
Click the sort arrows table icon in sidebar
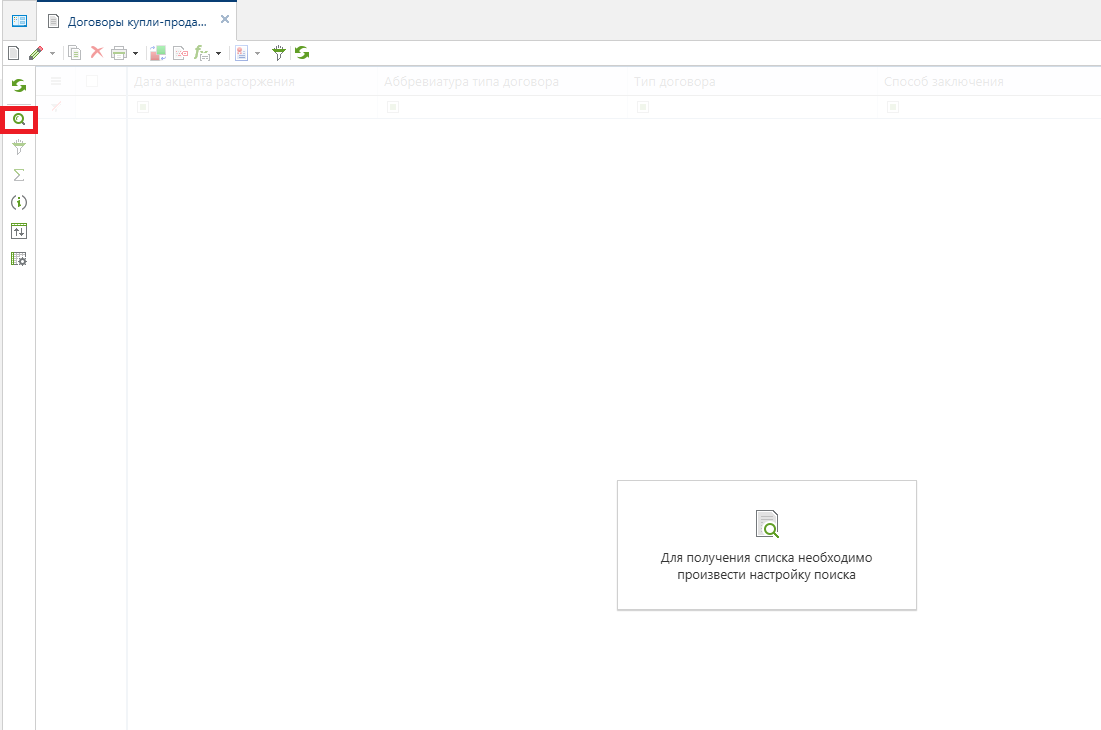point(19,231)
